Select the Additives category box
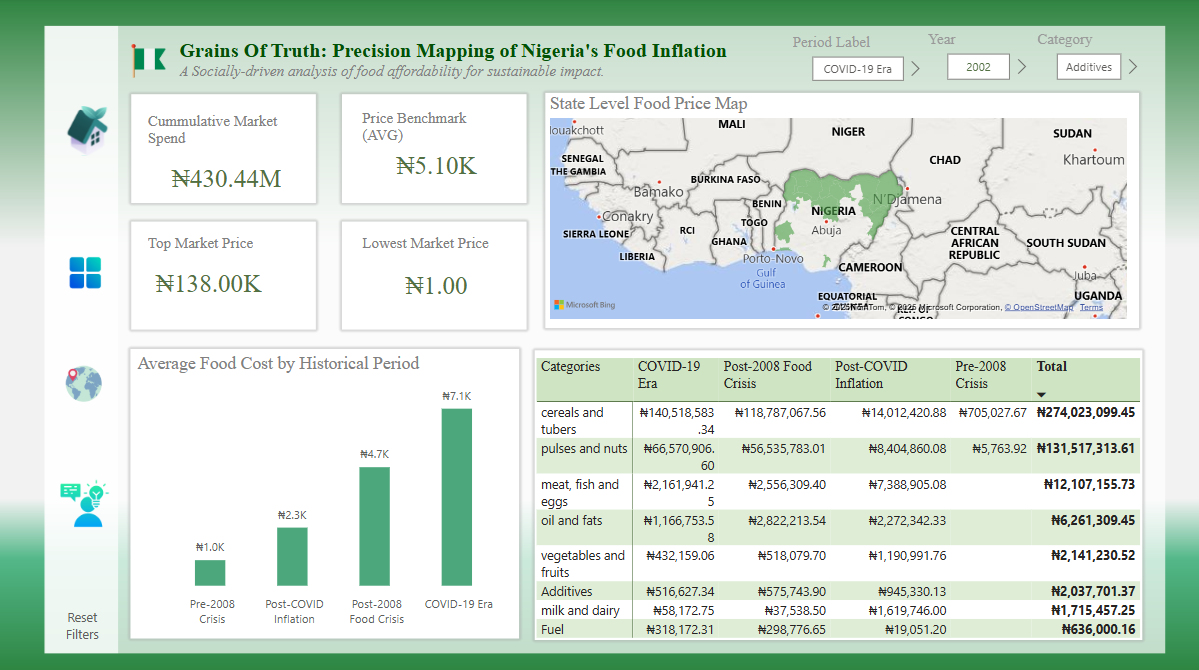This screenshot has width=1199, height=670. [x=1089, y=67]
